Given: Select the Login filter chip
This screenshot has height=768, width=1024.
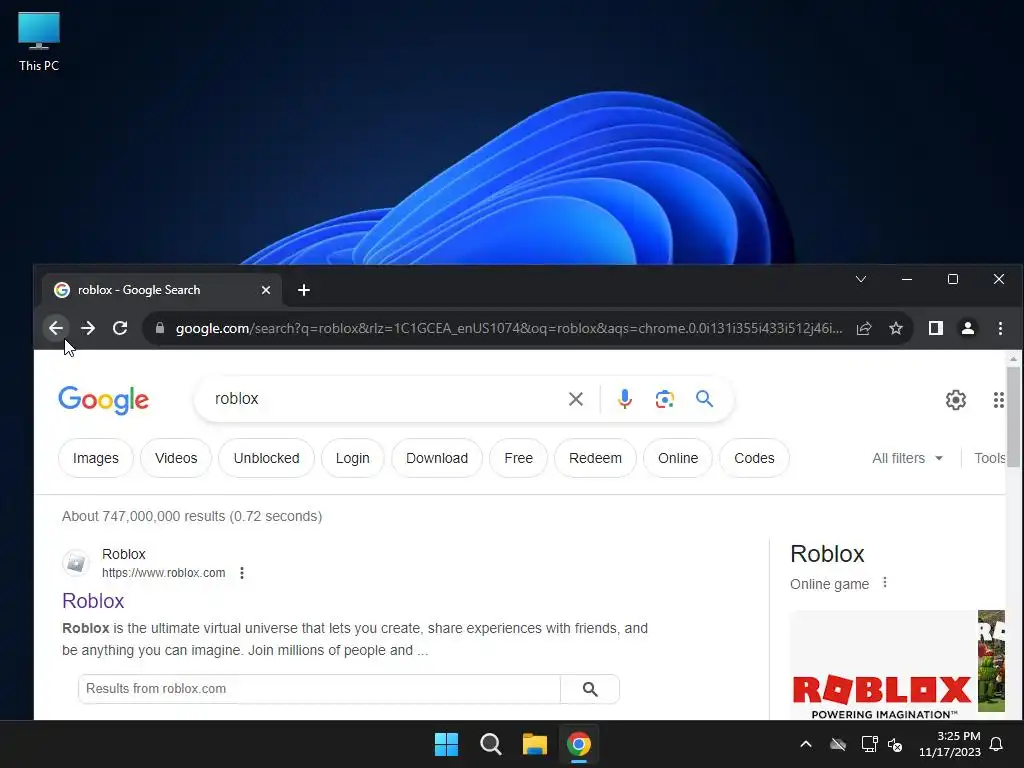Looking at the screenshot, I should coord(353,458).
